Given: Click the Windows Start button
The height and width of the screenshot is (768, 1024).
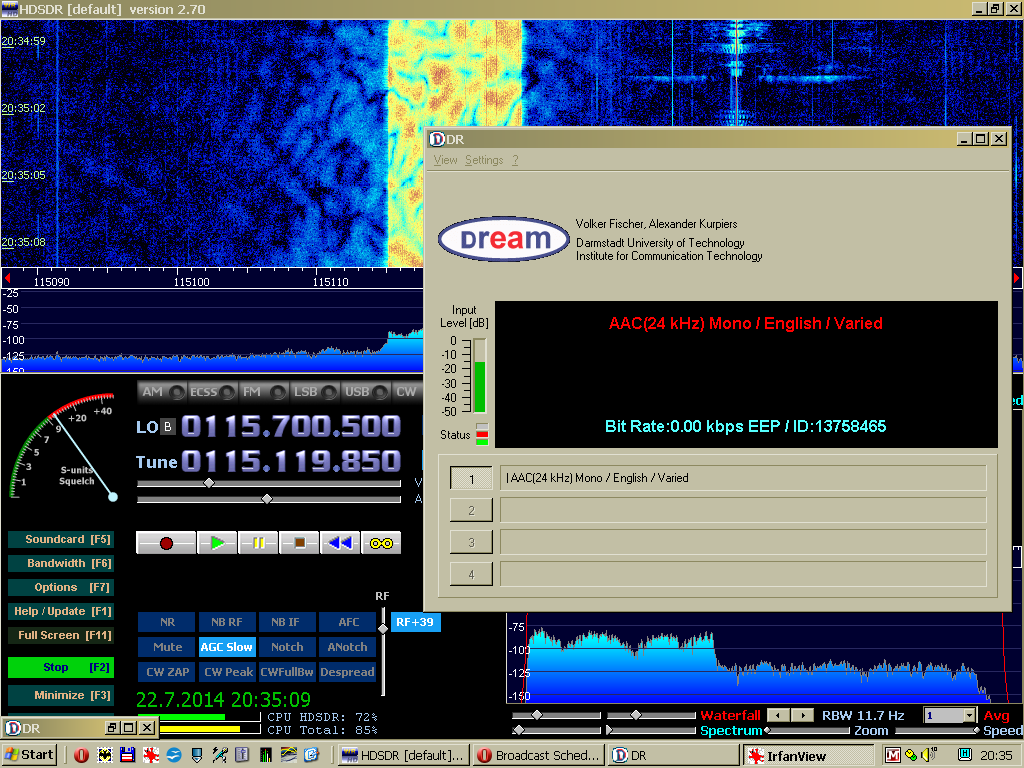Looking at the screenshot, I should tap(29, 755).
